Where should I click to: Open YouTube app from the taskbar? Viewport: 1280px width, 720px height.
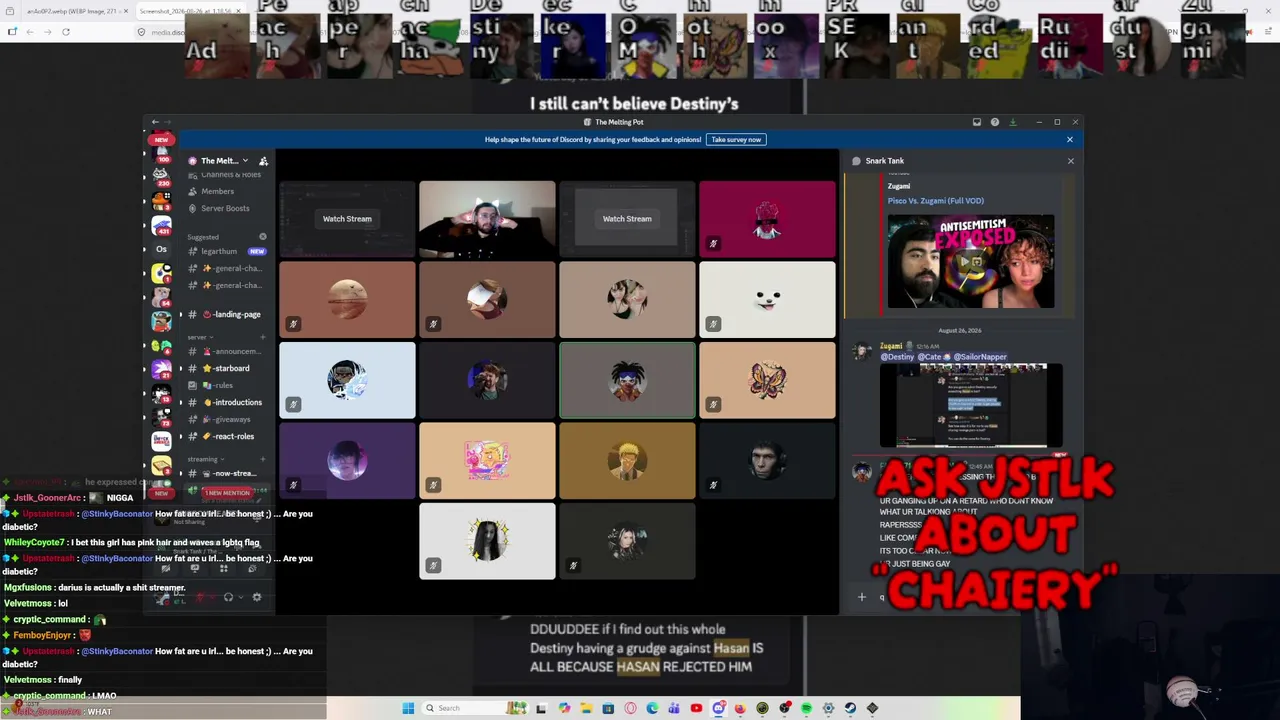click(696, 708)
